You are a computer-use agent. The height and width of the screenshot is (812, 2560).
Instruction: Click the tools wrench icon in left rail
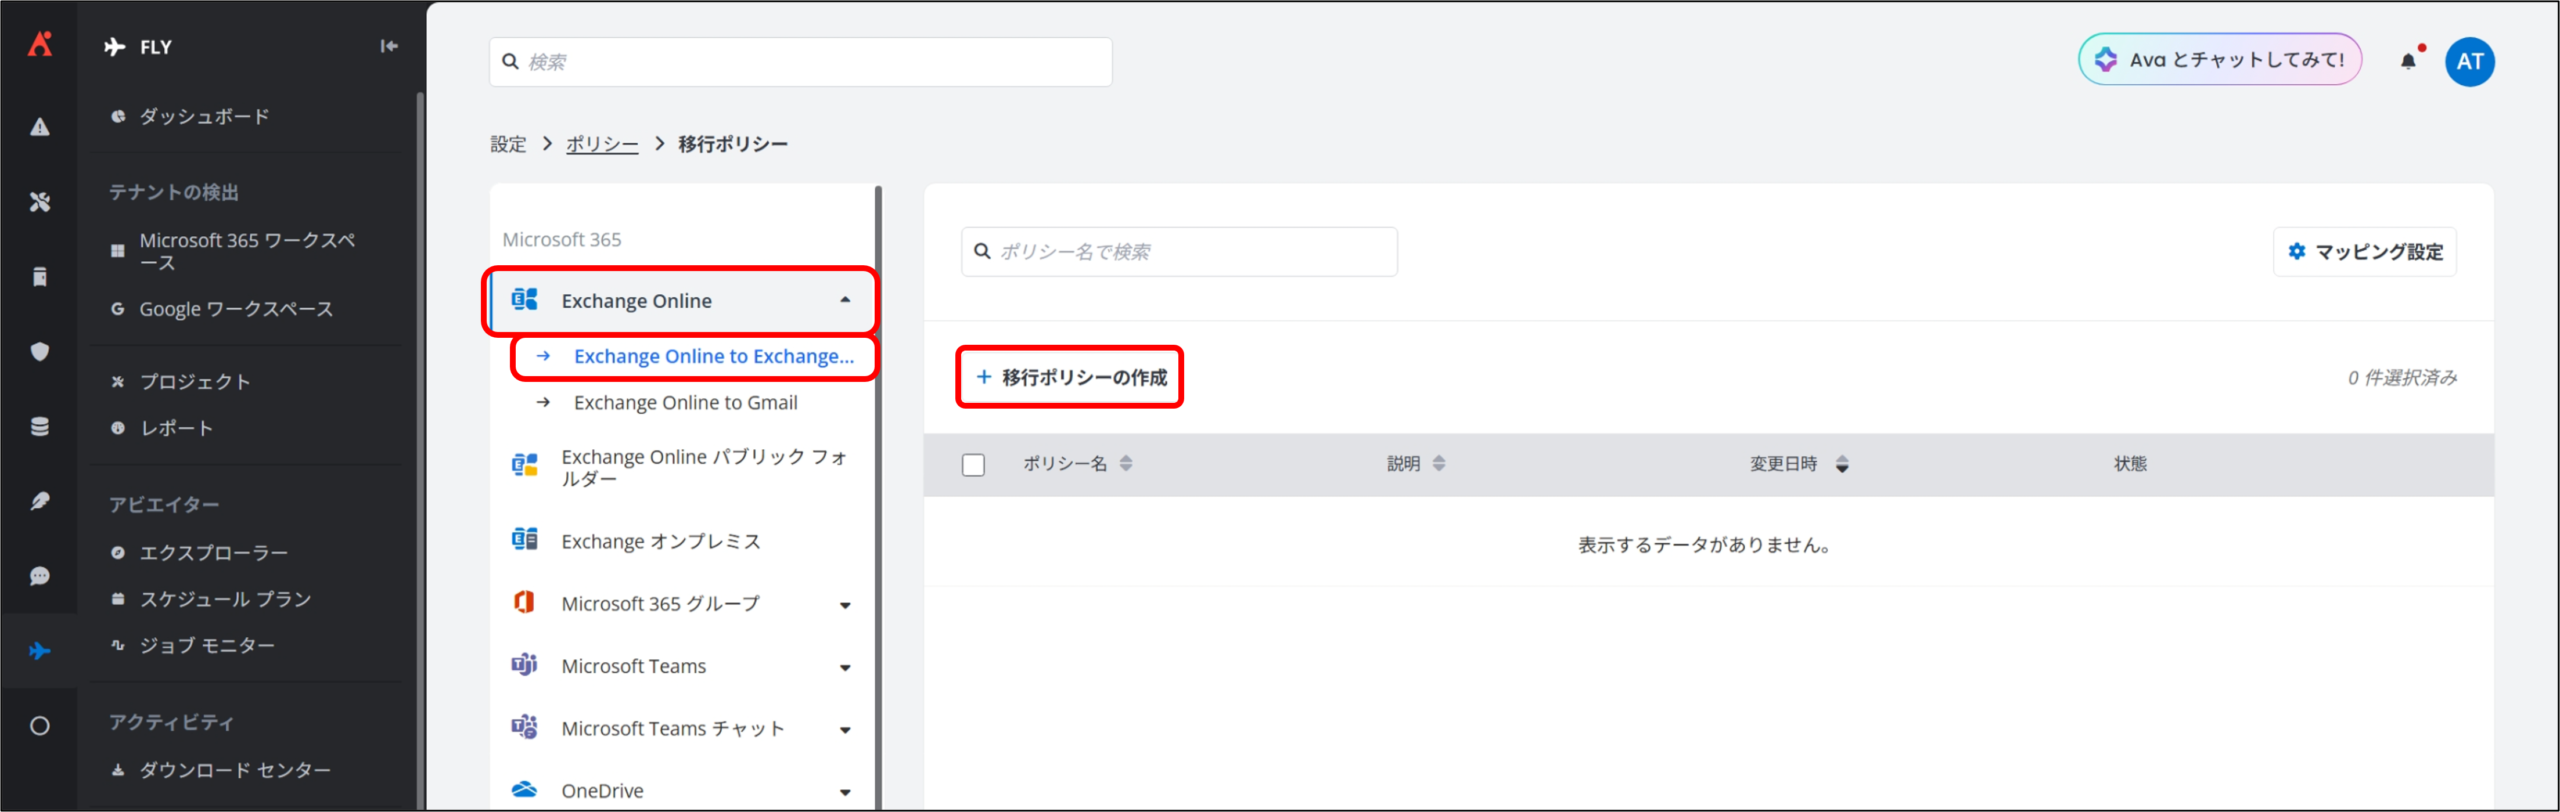pos(40,202)
